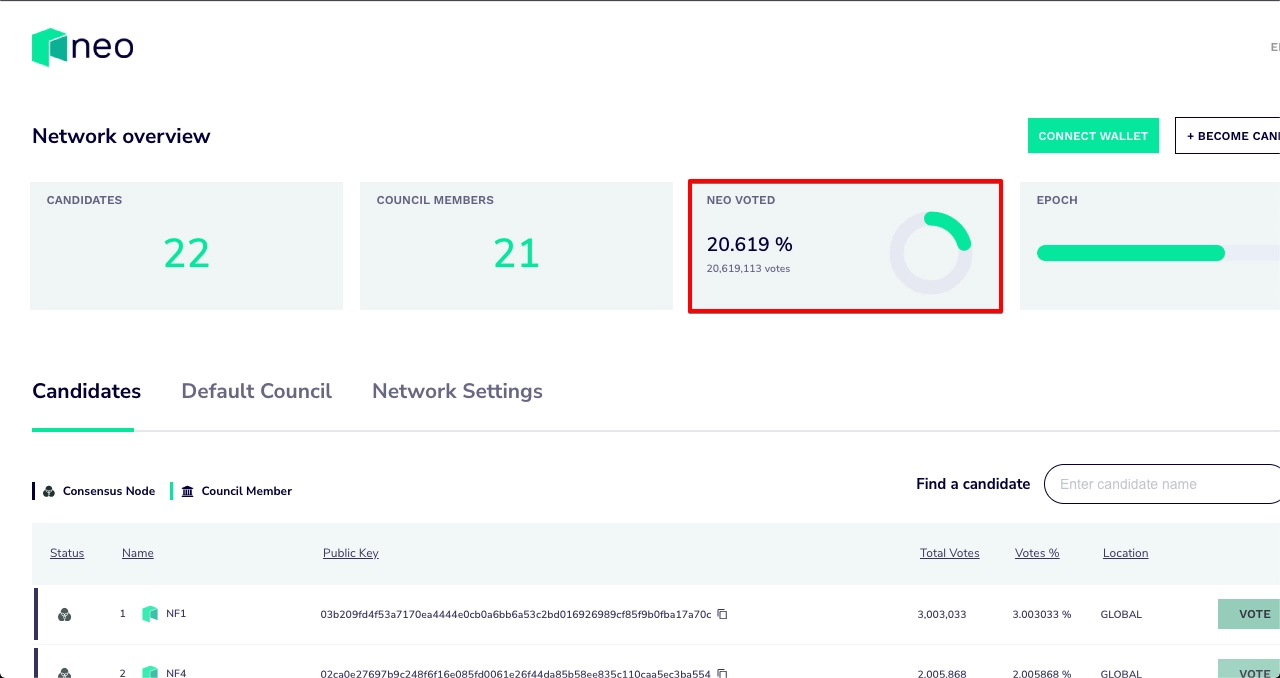Click the Neo logo in the header
The height and width of the screenshot is (678, 1280).
(x=82, y=46)
